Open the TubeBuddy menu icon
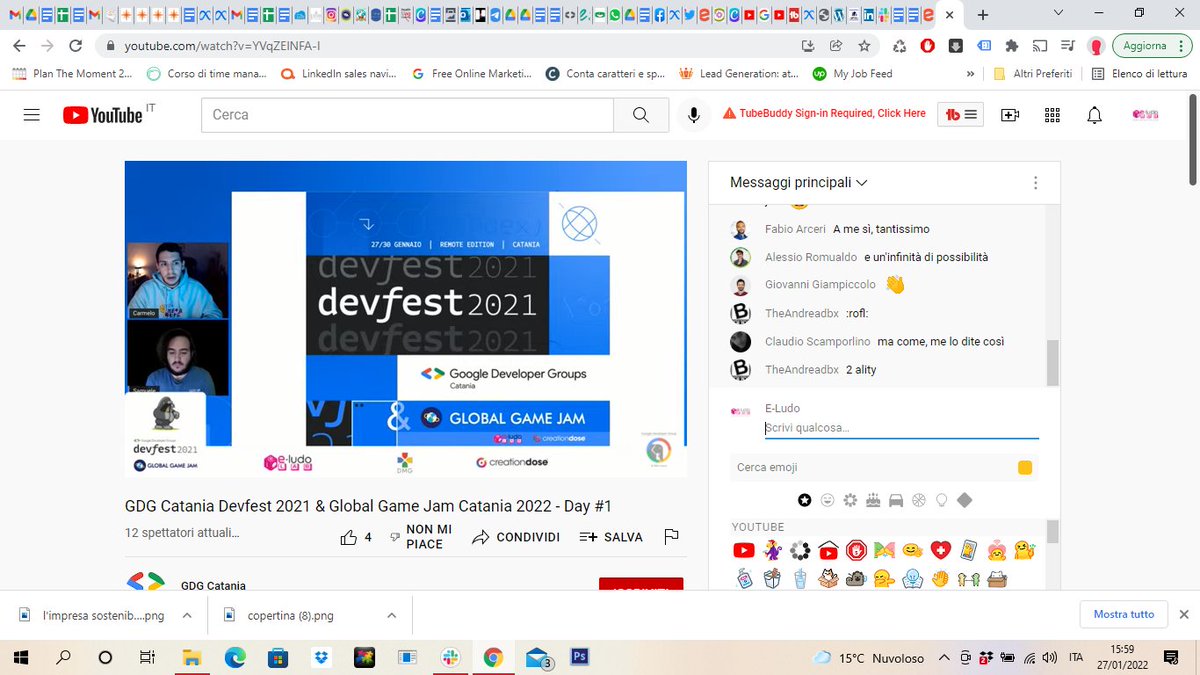Image resolution: width=1200 pixels, height=675 pixels. click(x=962, y=115)
